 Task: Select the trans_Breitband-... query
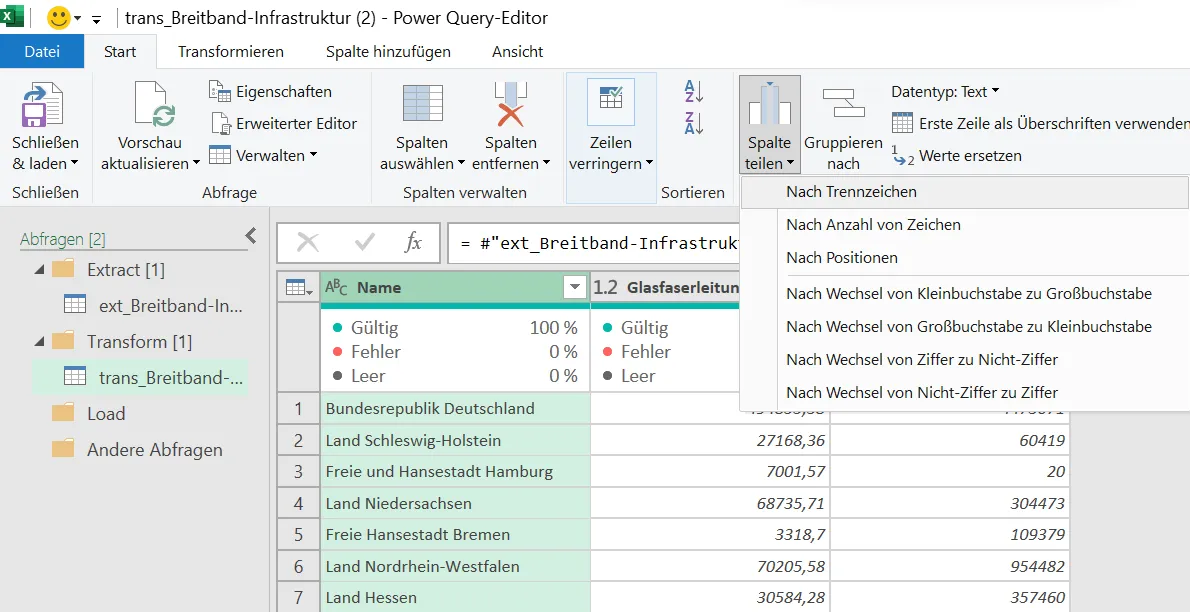tap(140, 377)
